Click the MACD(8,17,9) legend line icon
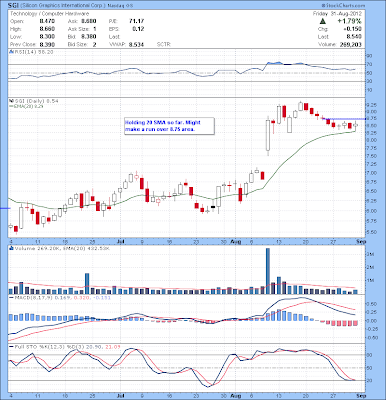Image resolution: width=386 pixels, height=400 pixels. 11,297
